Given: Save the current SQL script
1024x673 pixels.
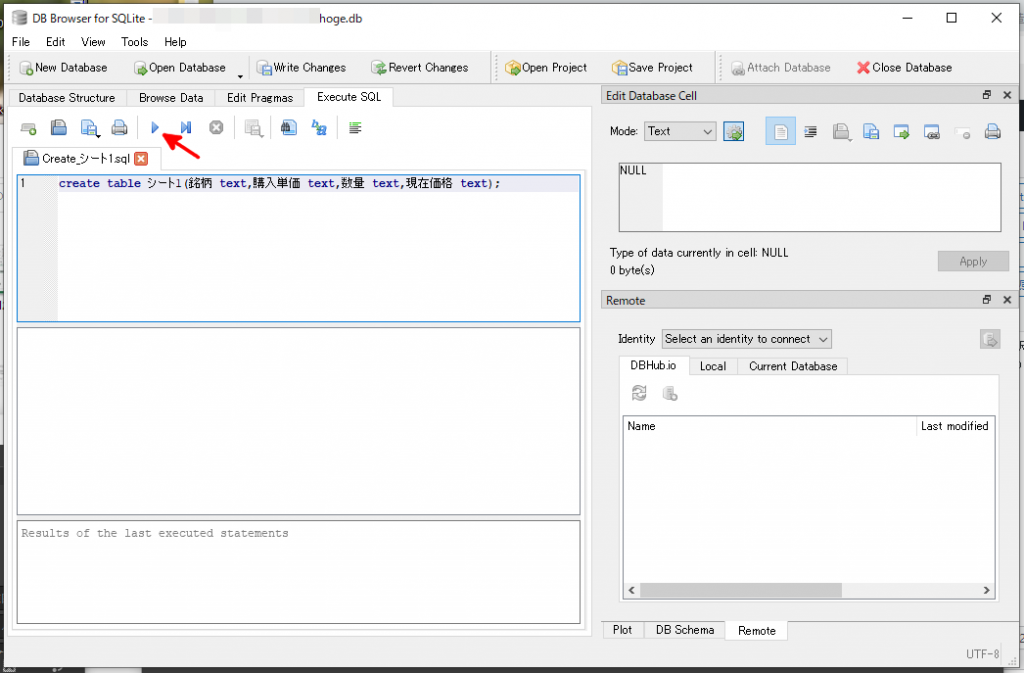Looking at the screenshot, I should pyautogui.click(x=90, y=127).
